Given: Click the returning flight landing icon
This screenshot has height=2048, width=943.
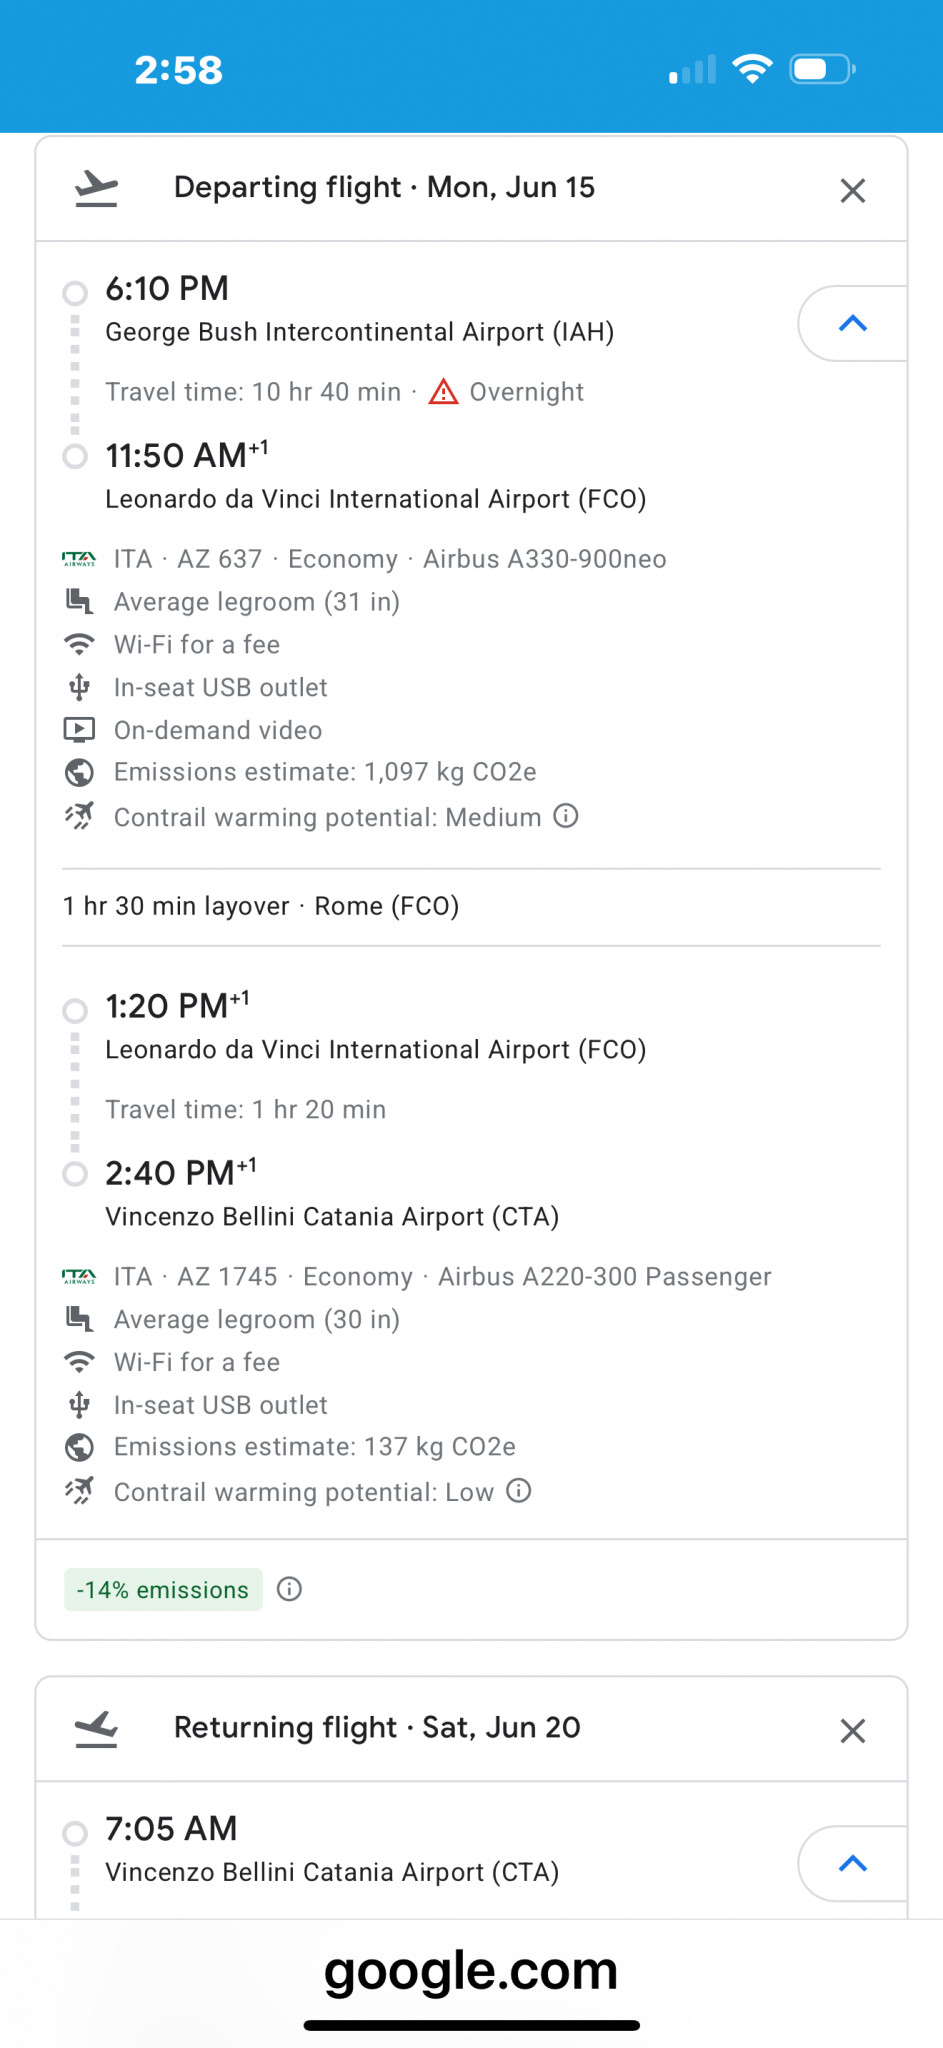Looking at the screenshot, I should click(96, 1728).
